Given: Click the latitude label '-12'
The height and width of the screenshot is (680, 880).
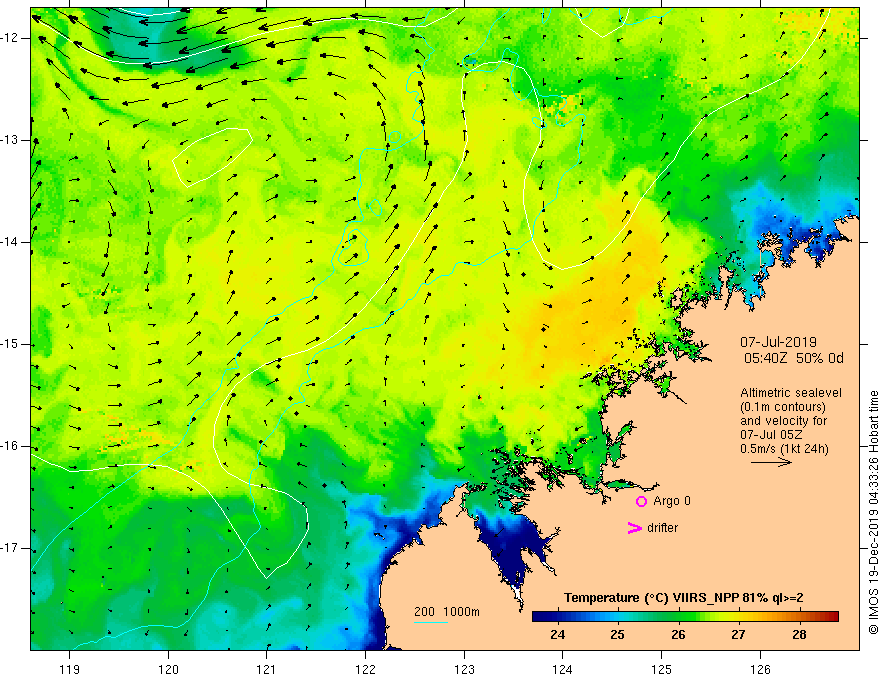Looking at the screenshot, I should click(11, 38).
